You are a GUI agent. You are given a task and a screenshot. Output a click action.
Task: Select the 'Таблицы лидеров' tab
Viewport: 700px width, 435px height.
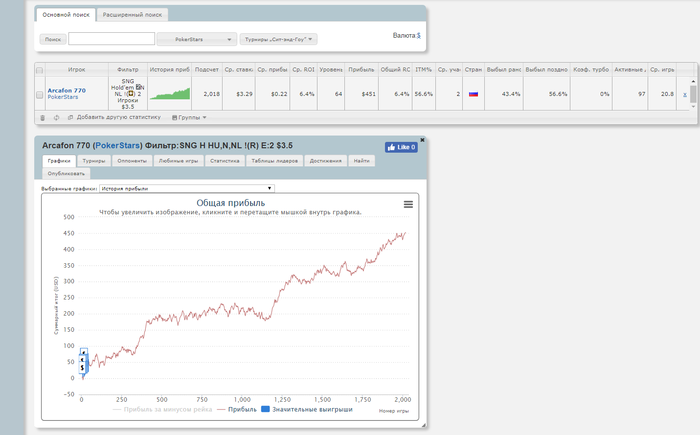tap(275, 161)
